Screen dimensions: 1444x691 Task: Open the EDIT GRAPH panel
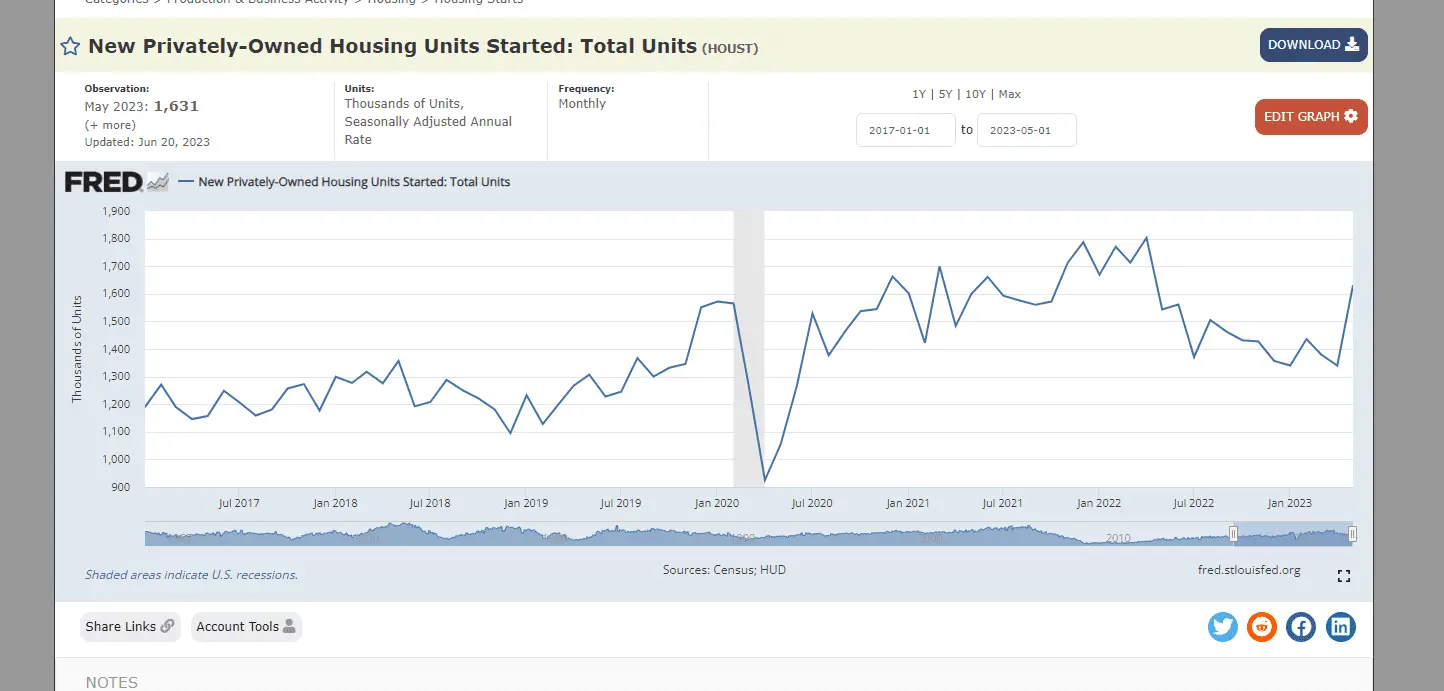pyautogui.click(x=1311, y=117)
